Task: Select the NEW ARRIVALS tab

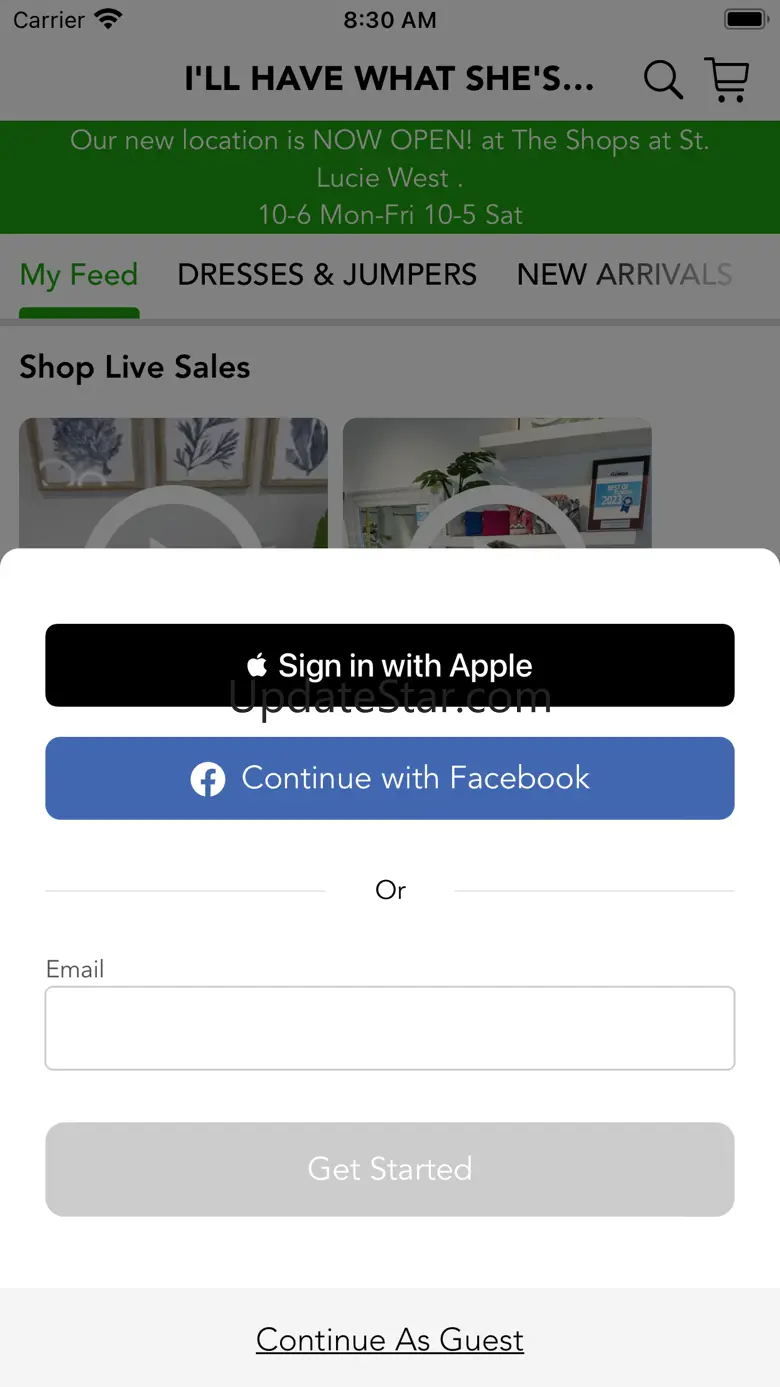Action: pos(625,275)
